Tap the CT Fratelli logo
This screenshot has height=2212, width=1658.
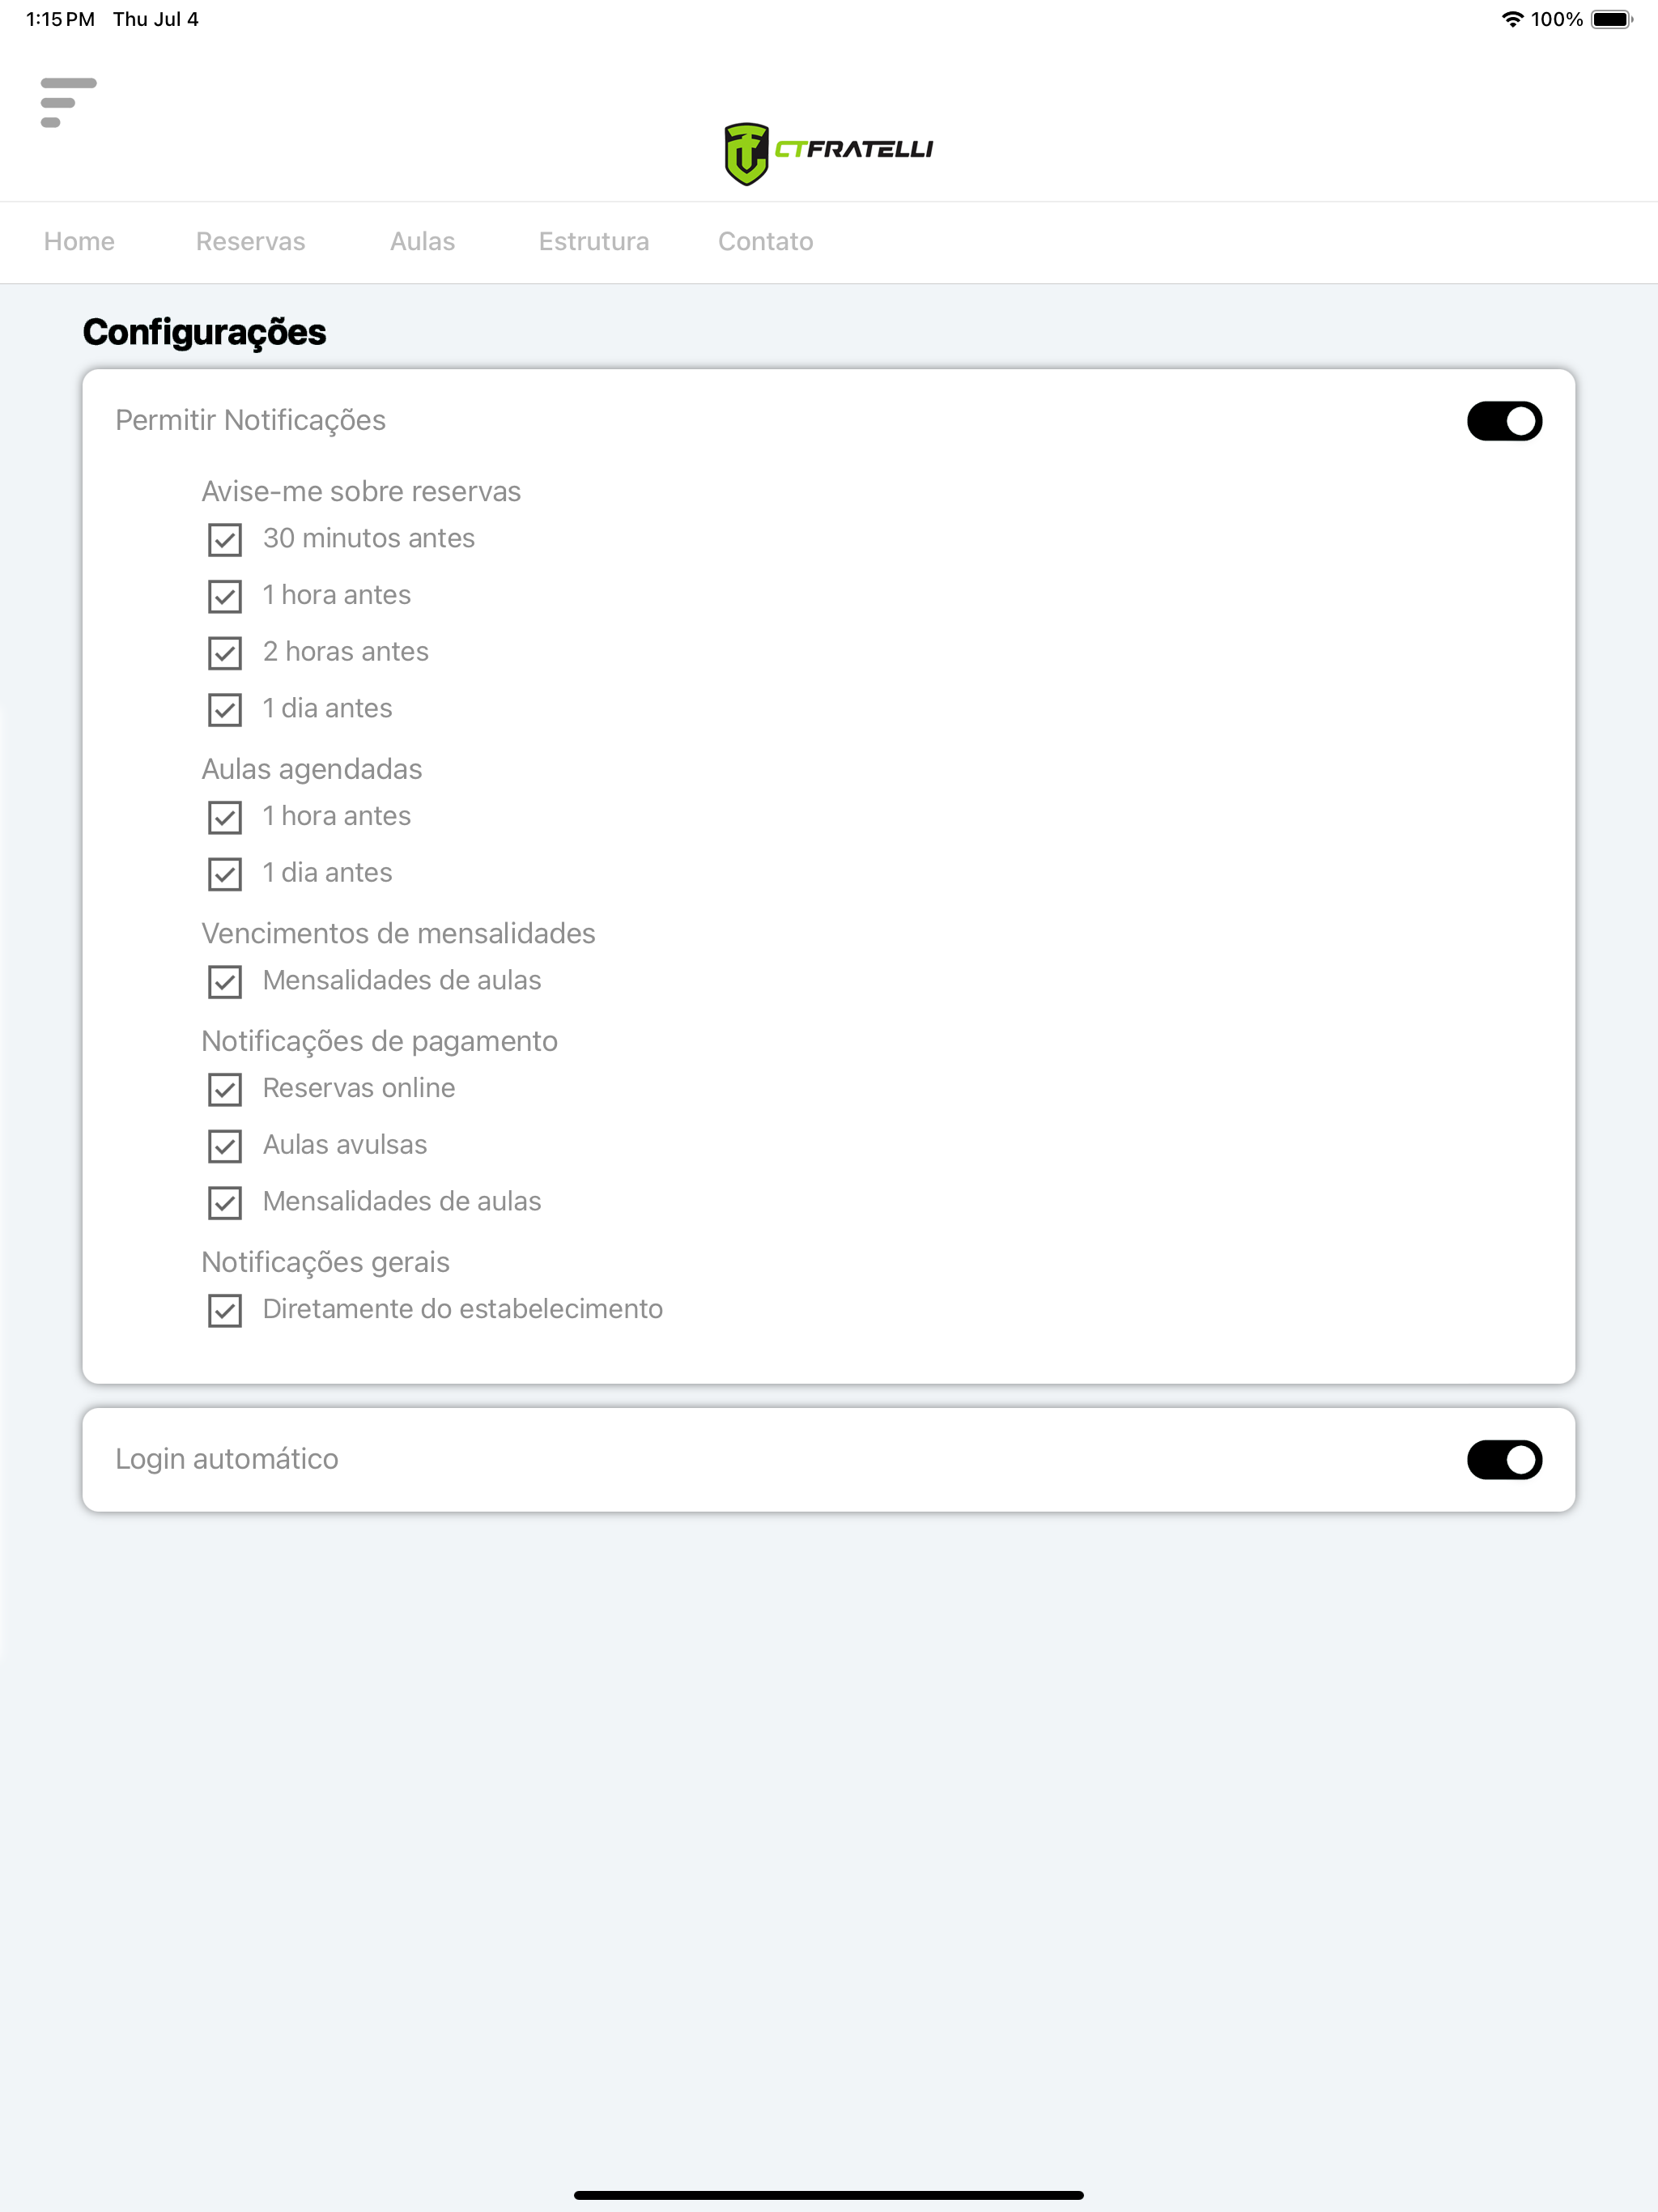[828, 153]
